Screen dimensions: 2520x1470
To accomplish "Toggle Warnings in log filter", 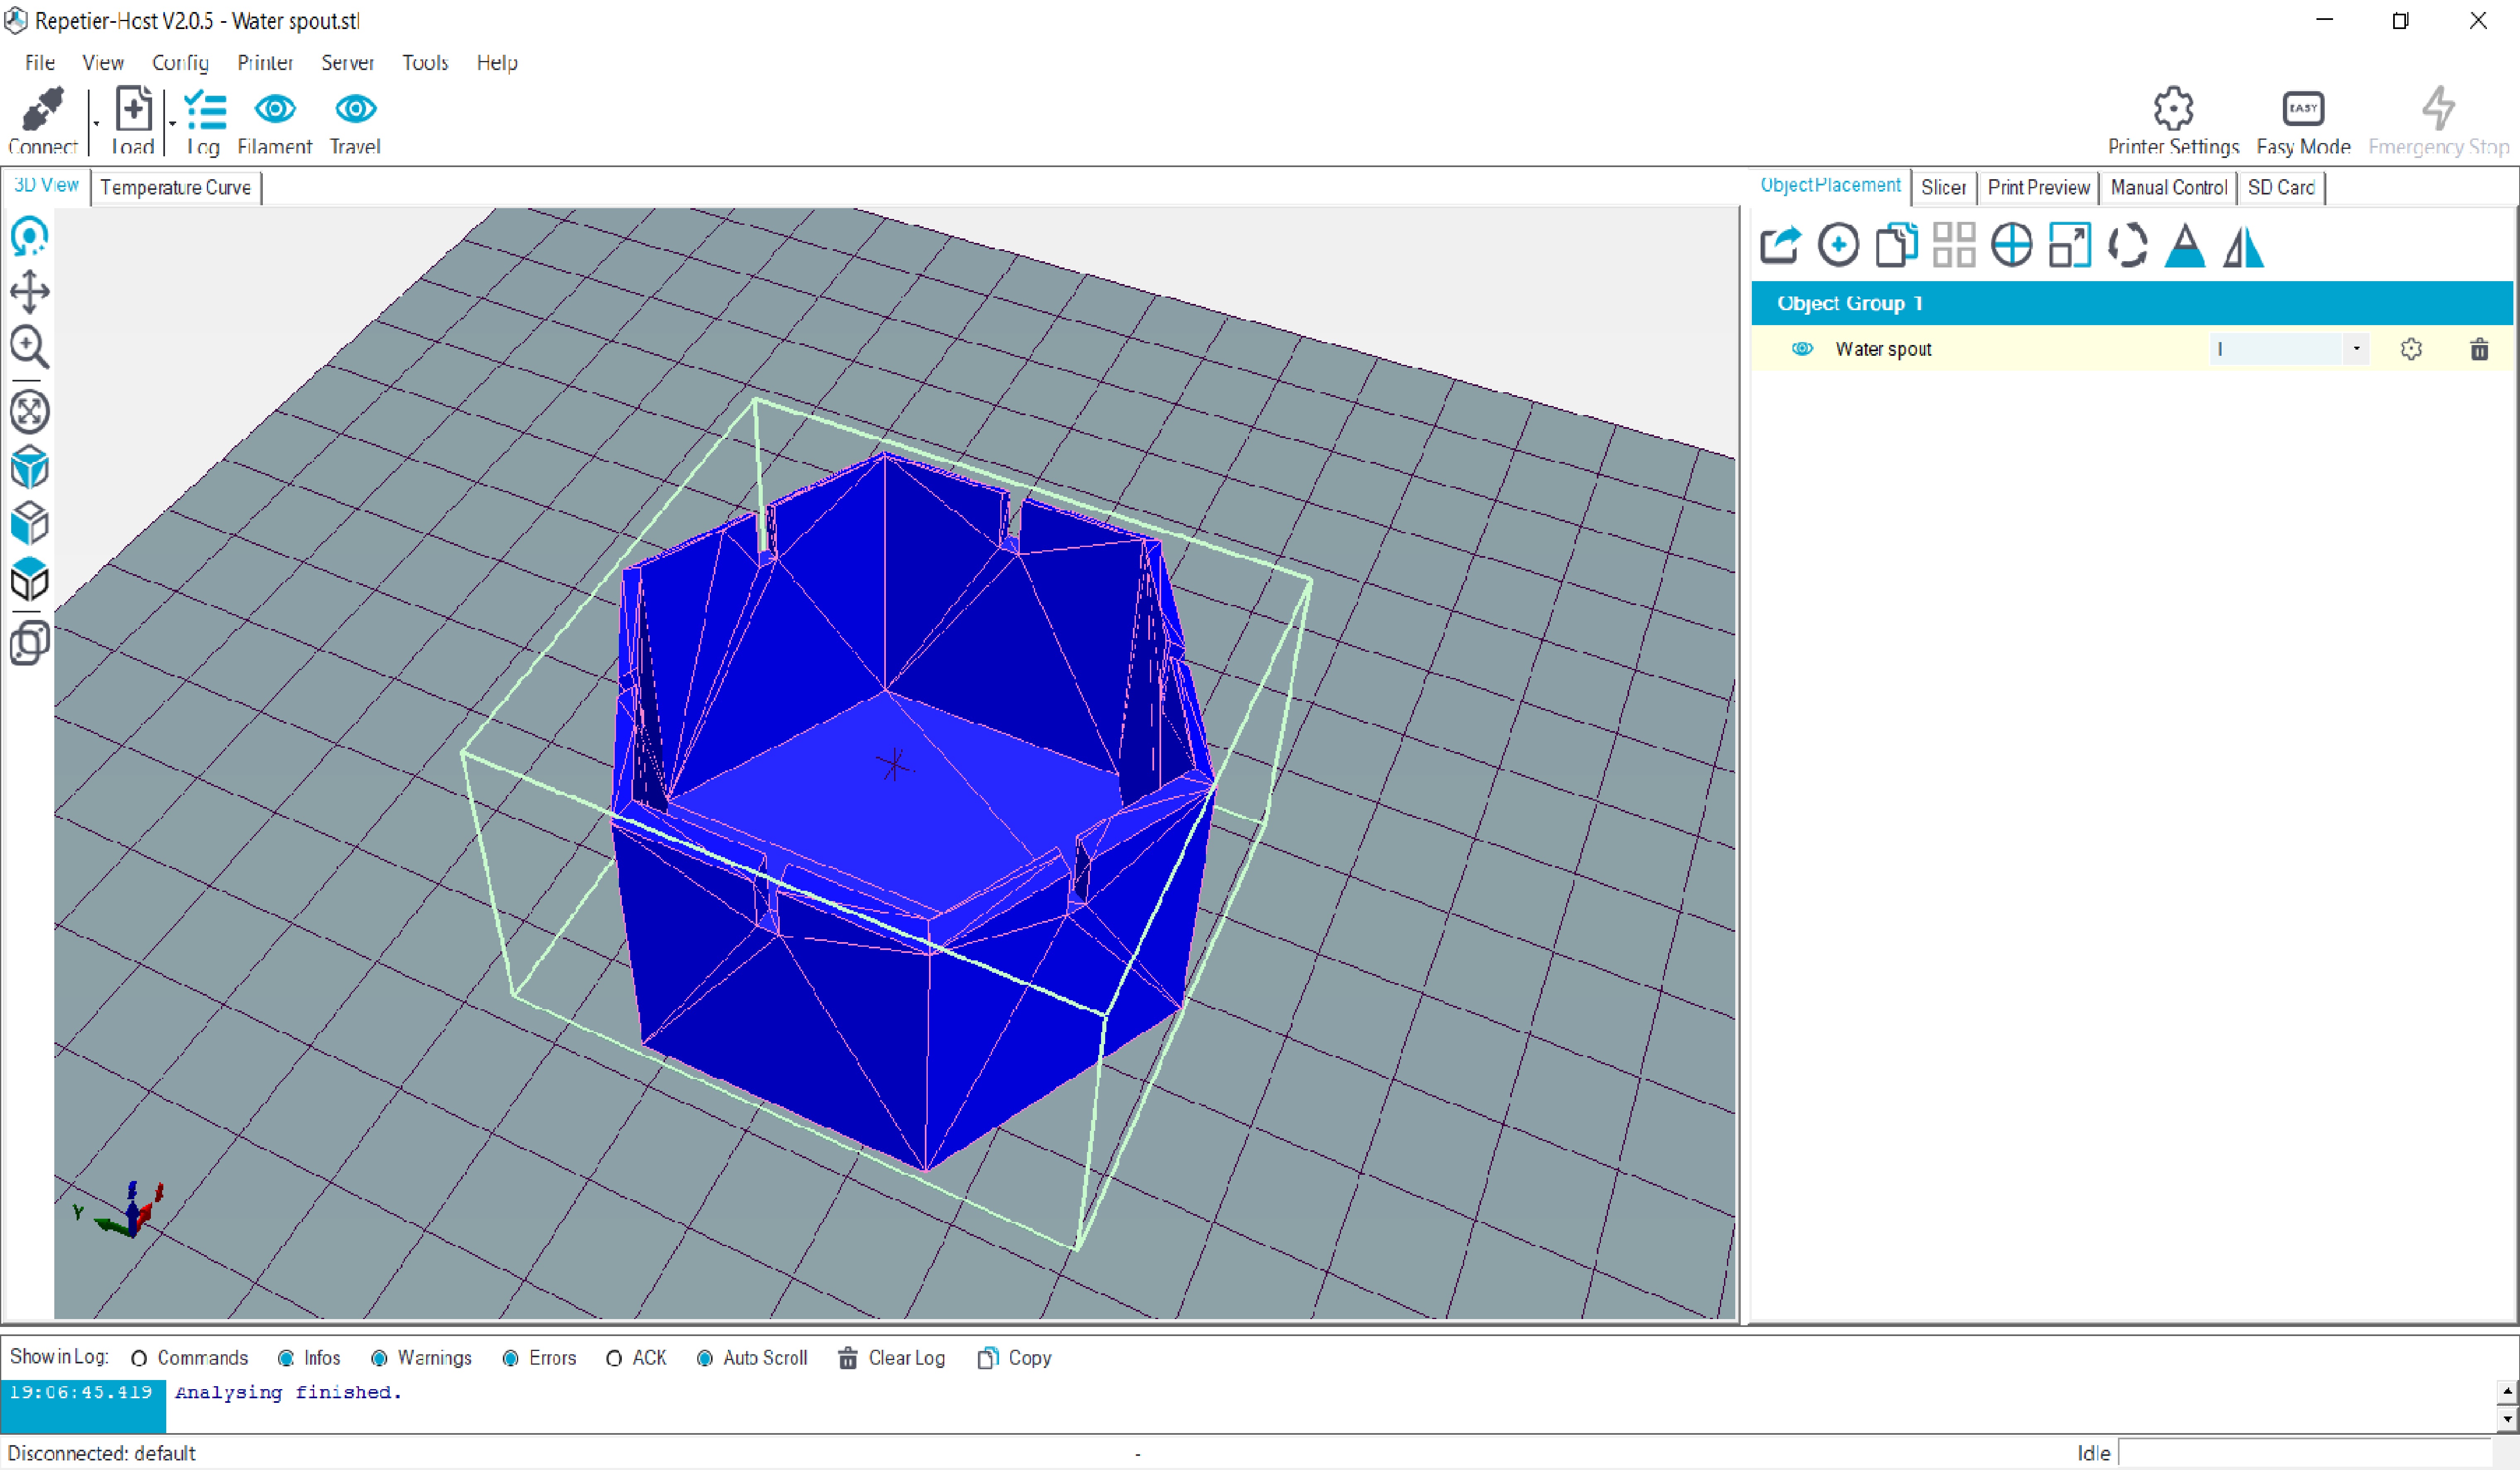I will [421, 1358].
